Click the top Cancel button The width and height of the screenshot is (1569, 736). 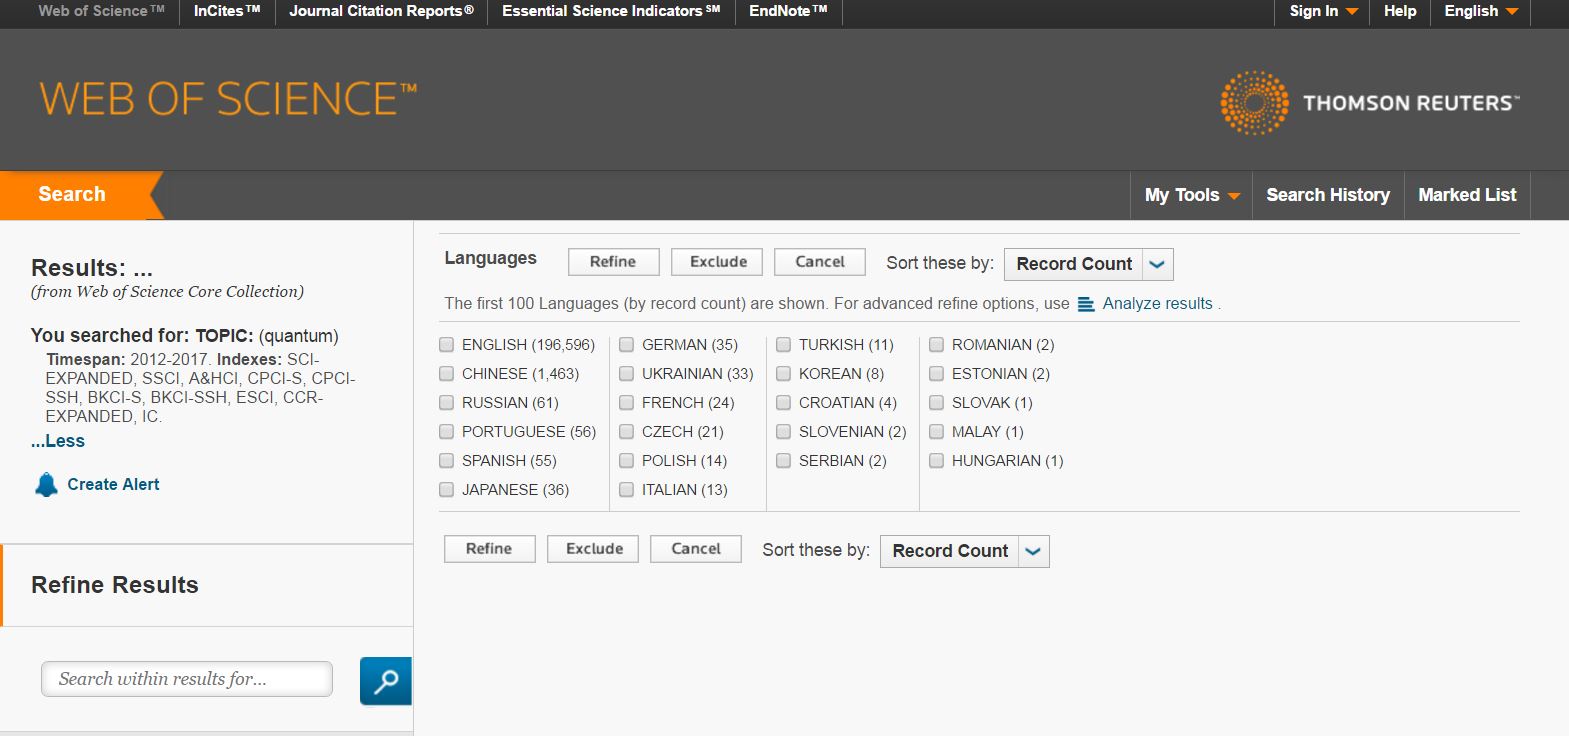[820, 262]
